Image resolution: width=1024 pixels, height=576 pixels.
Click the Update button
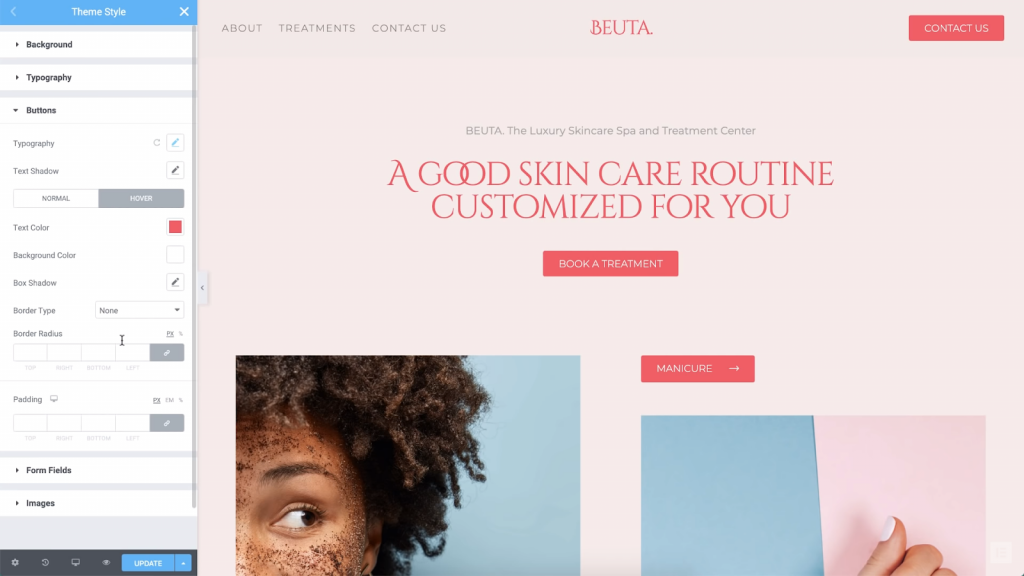[148, 563]
